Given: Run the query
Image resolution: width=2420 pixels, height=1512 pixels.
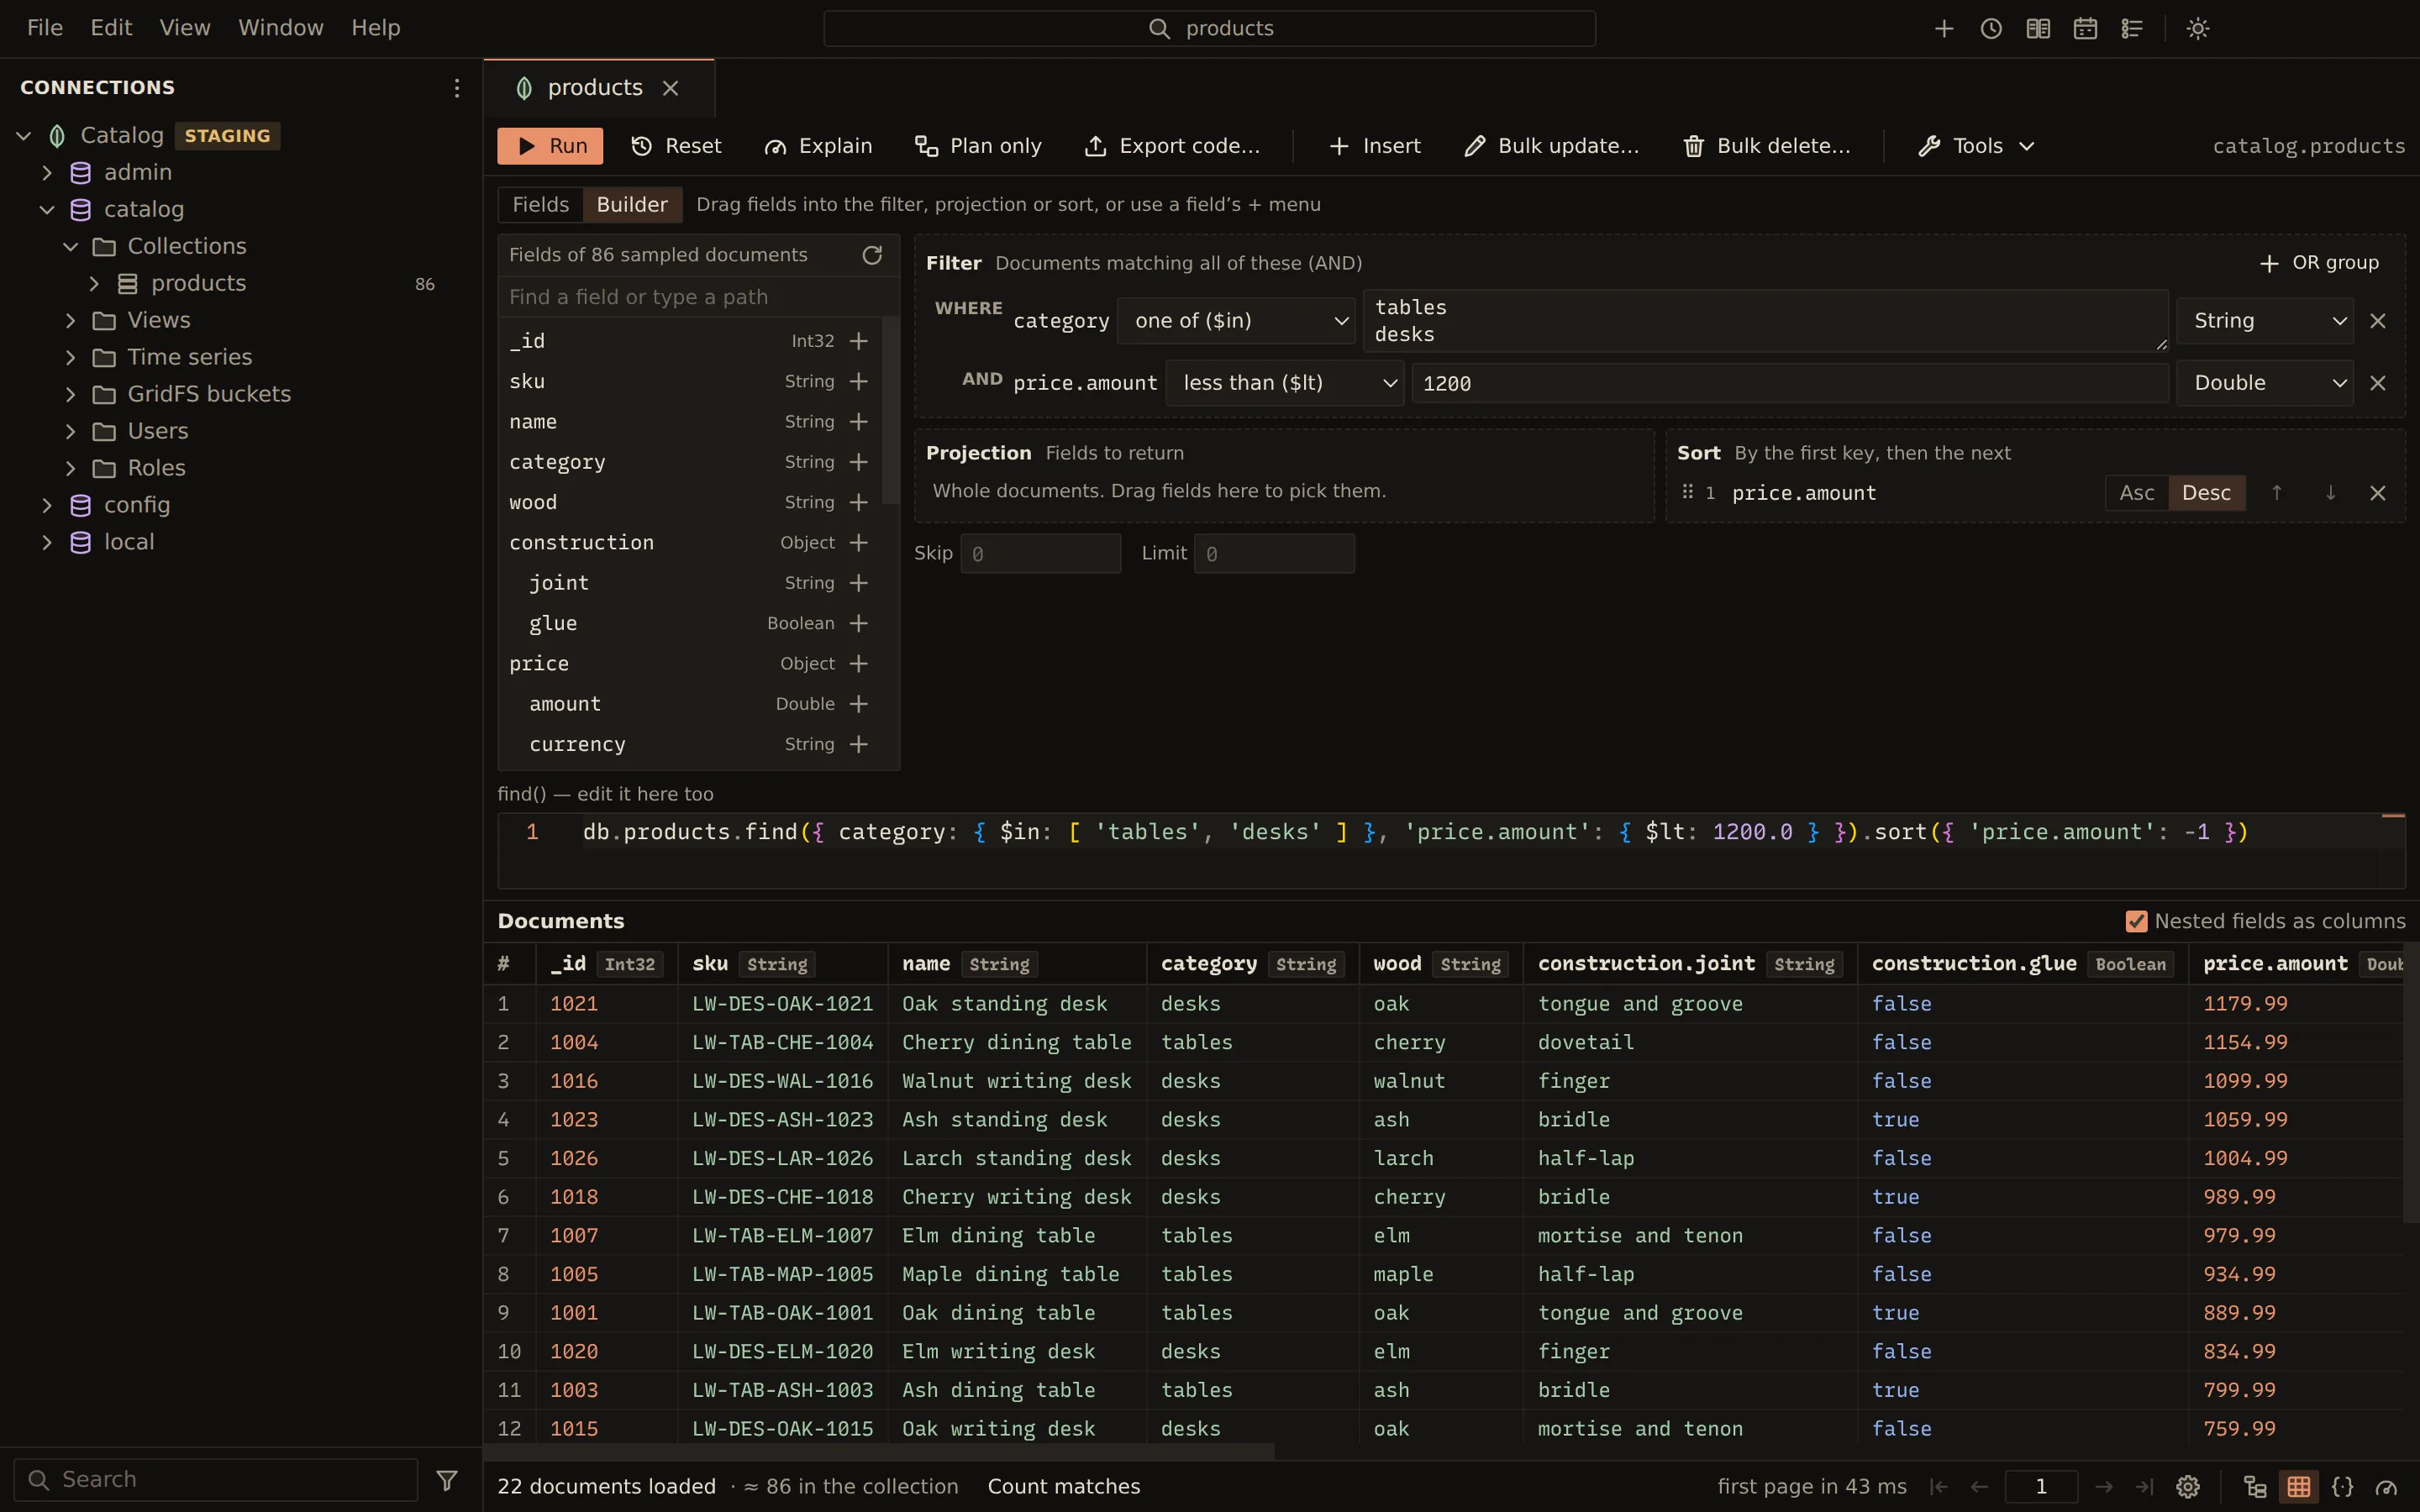Looking at the screenshot, I should coord(550,146).
